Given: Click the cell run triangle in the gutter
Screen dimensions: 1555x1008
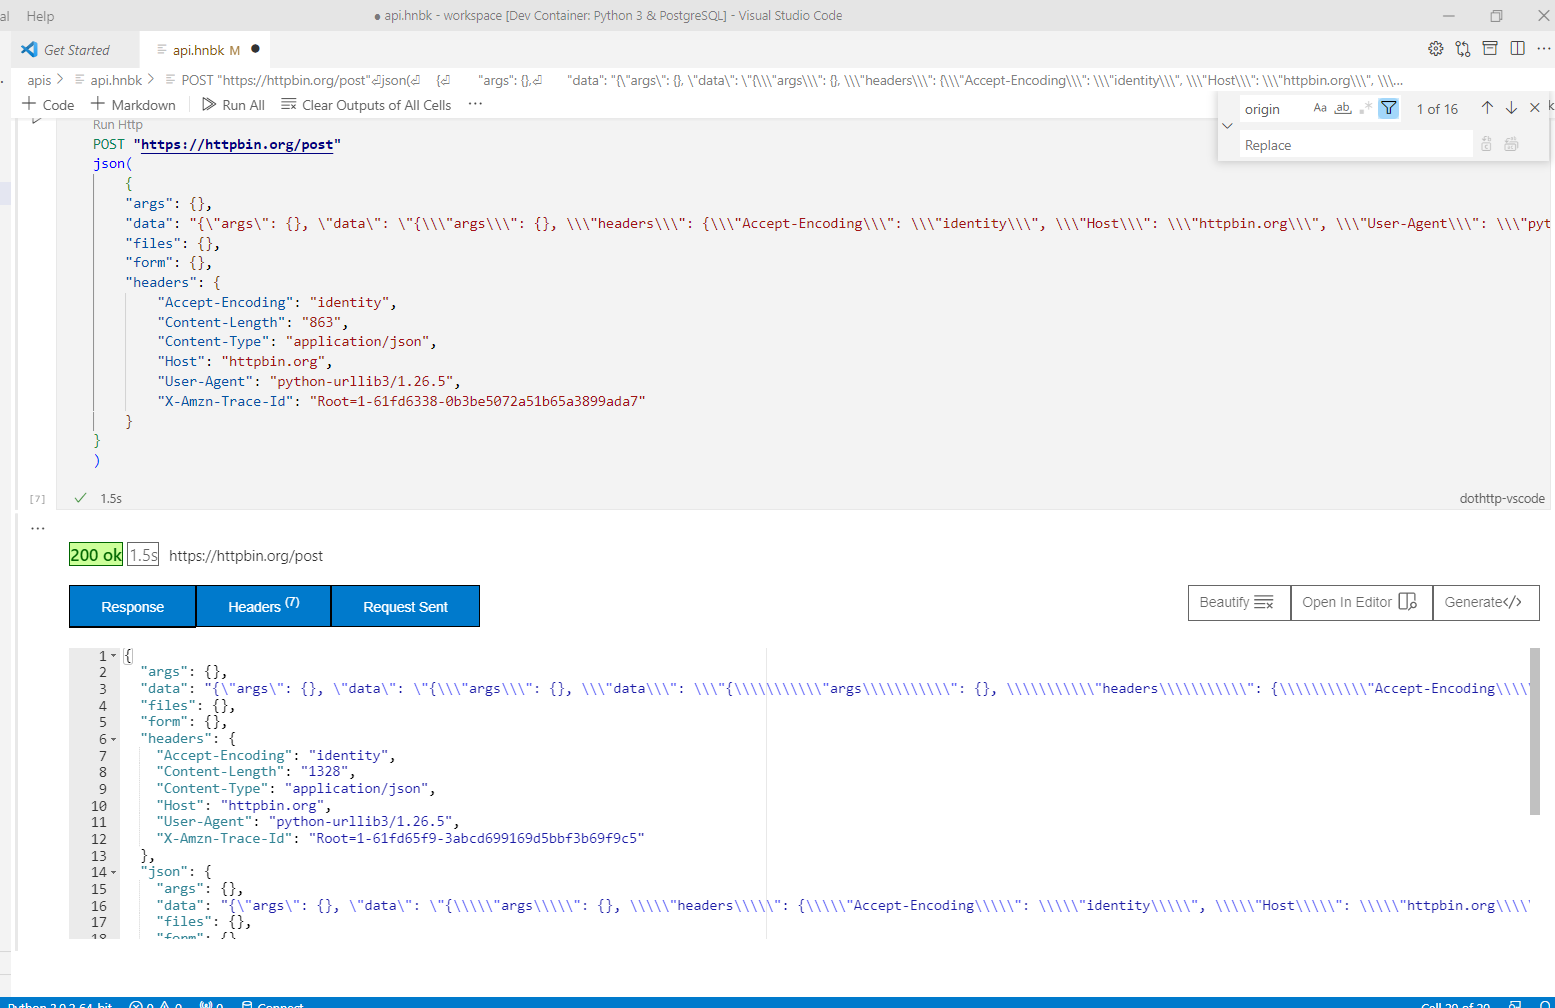Looking at the screenshot, I should [37, 119].
